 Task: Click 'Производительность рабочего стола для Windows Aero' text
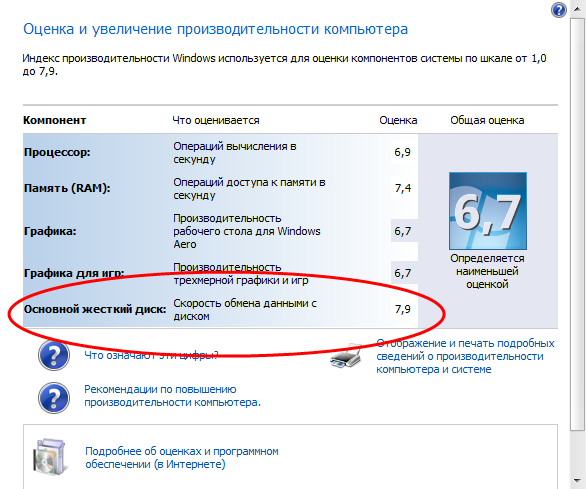[x=247, y=231]
